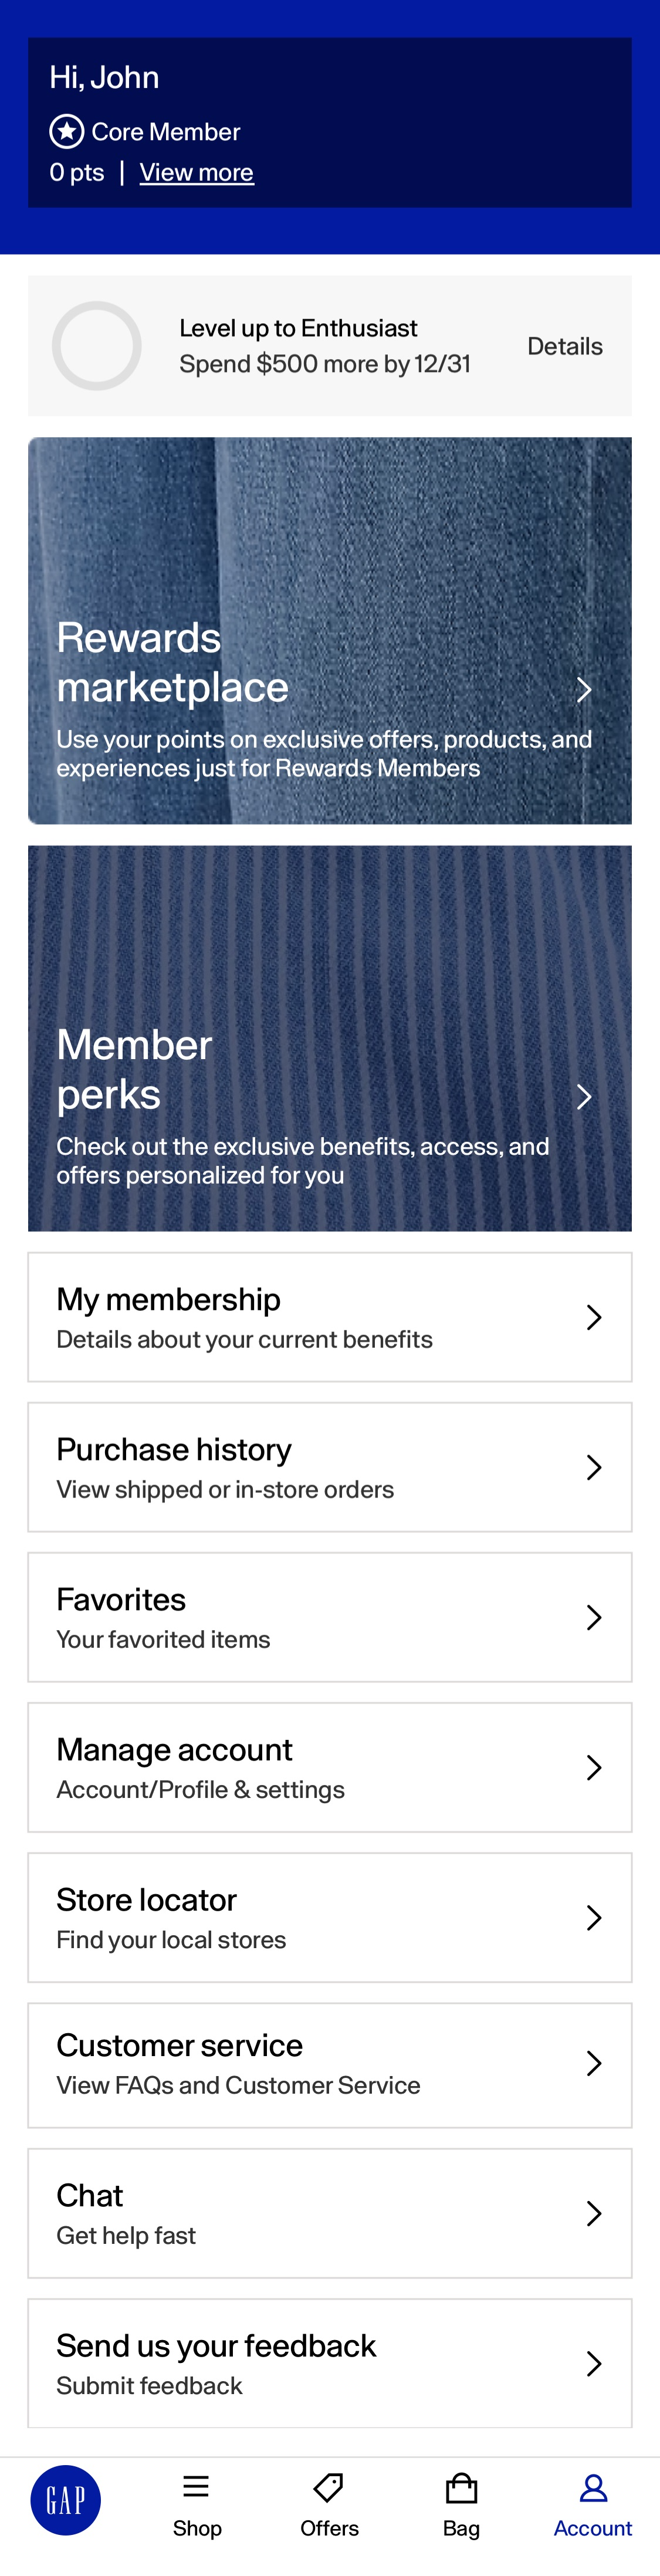This screenshot has height=2576, width=660.
Task: Expand the Member perks arrow
Action: 584,1098
